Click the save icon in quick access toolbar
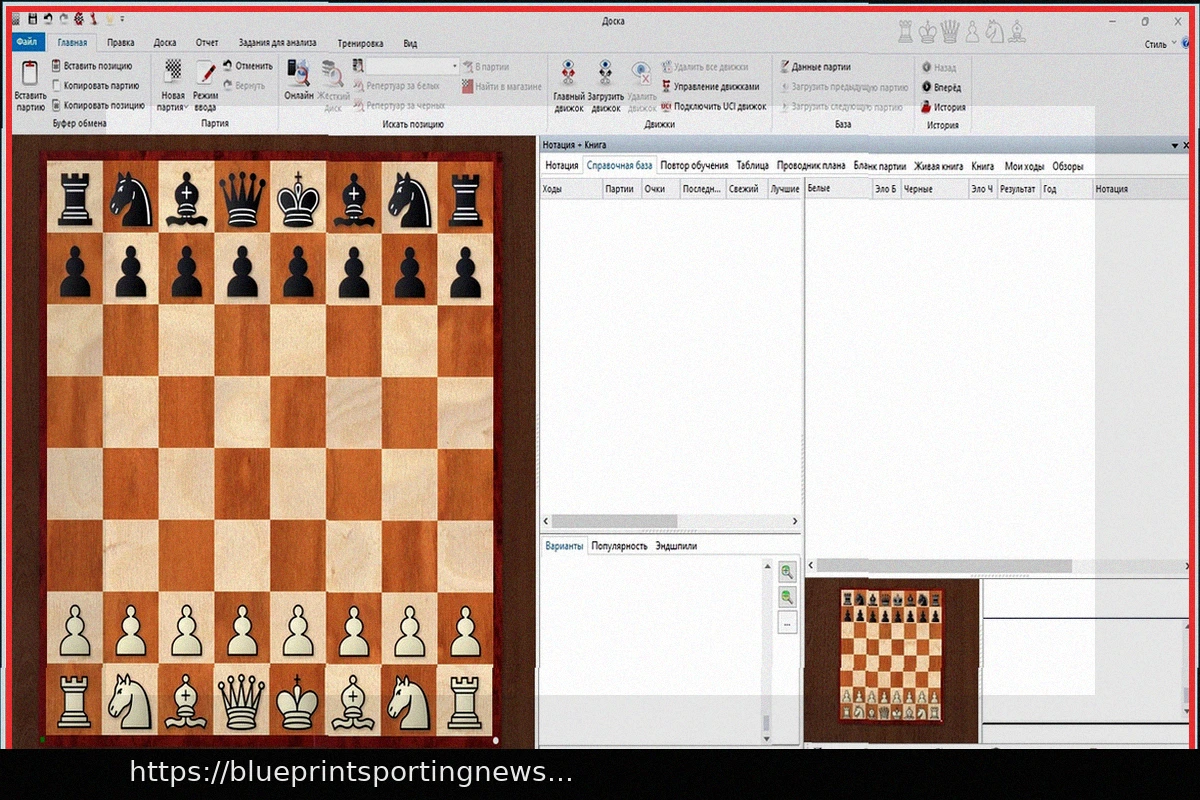The image size is (1200, 800). [x=32, y=19]
